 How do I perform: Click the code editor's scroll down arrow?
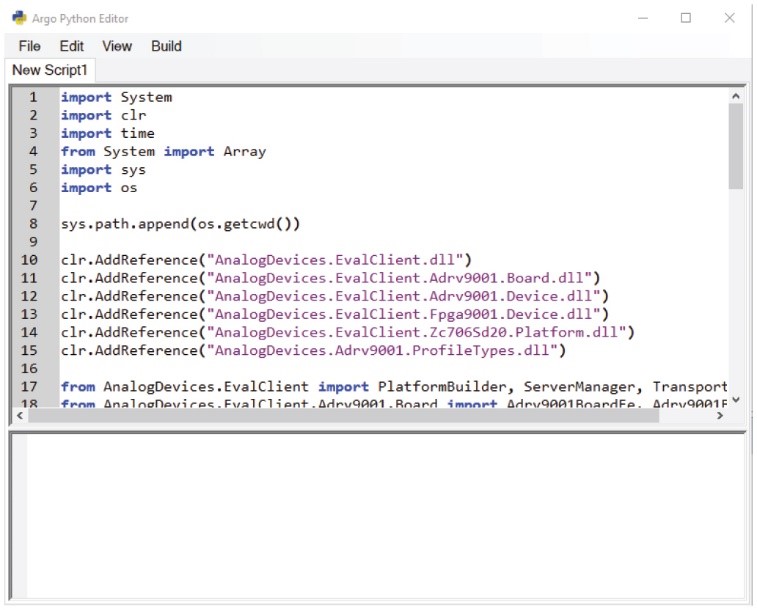[736, 400]
